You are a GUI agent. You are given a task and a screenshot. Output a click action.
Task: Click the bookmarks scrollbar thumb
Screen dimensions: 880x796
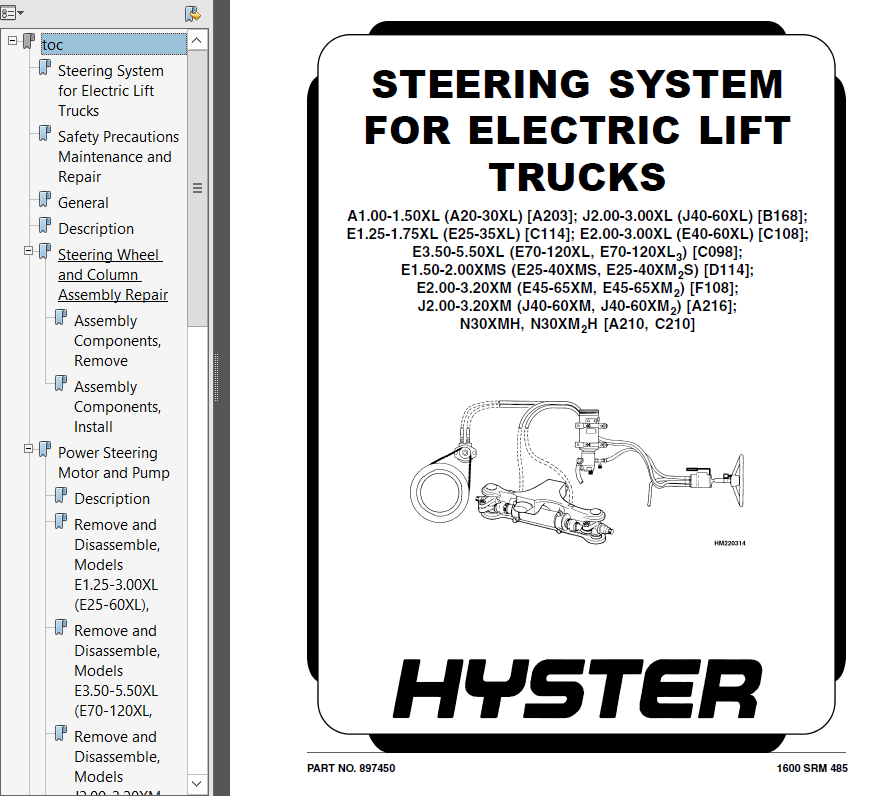click(x=197, y=188)
